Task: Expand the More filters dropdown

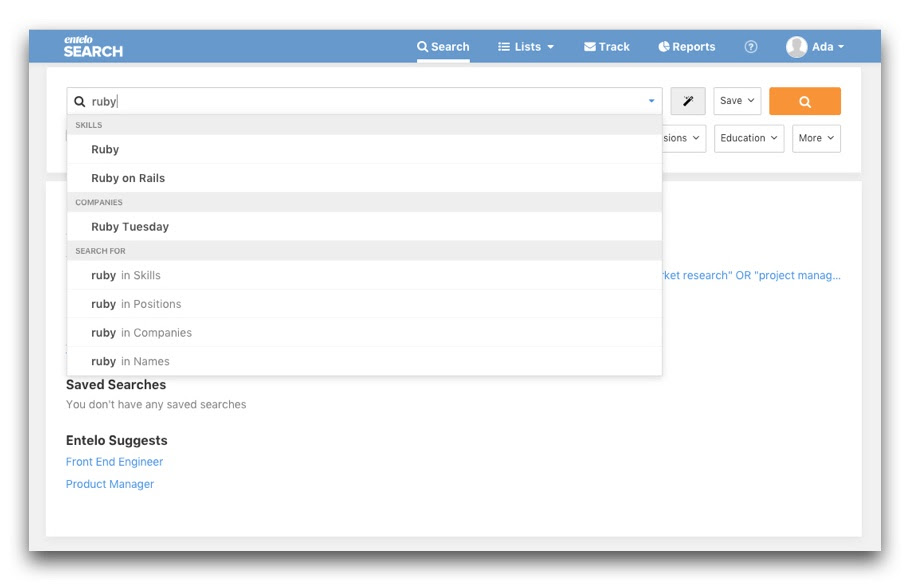Action: click(x=816, y=138)
